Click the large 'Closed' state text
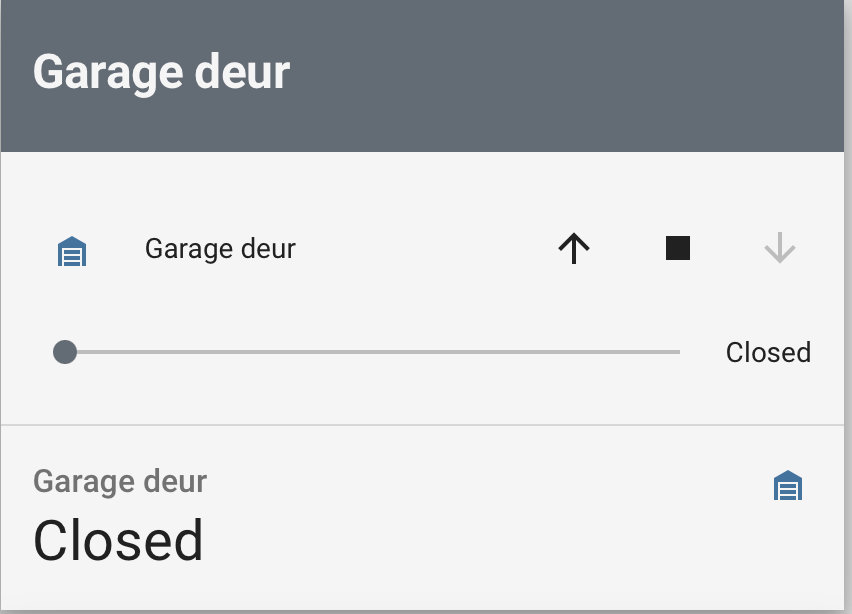The height and width of the screenshot is (614, 852). click(118, 541)
